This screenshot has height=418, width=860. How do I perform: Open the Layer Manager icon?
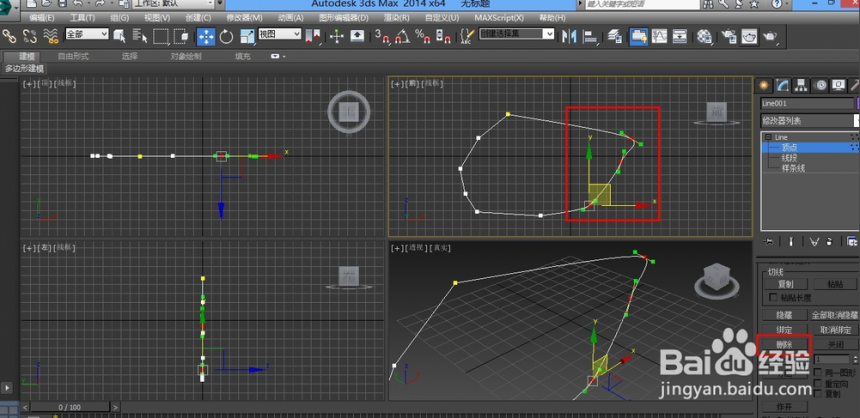[615, 36]
